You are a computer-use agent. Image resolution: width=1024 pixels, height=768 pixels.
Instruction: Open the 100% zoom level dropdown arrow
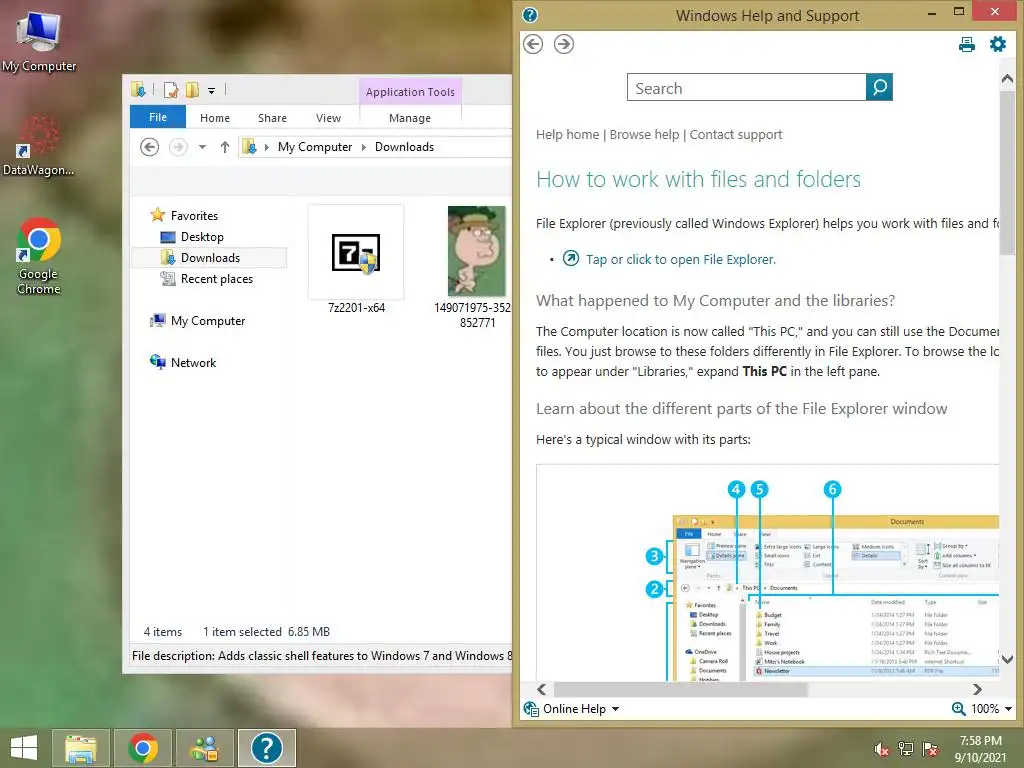[1008, 709]
